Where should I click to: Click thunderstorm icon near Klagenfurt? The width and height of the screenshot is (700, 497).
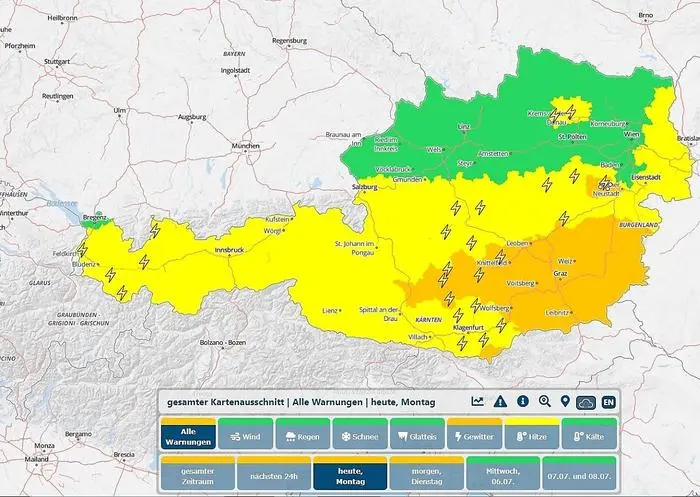click(463, 341)
